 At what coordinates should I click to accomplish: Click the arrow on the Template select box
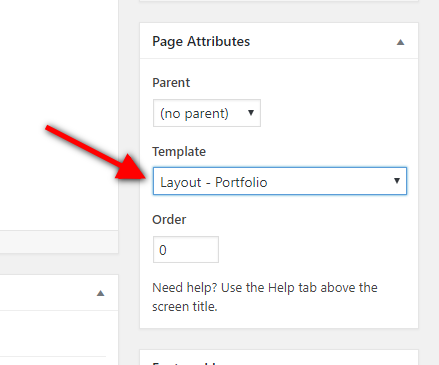coord(397,181)
